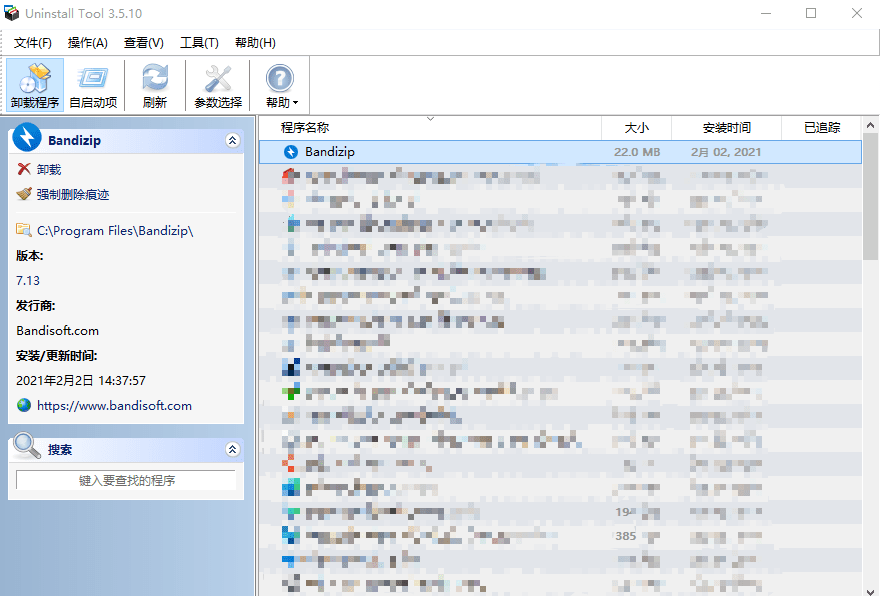Click the magnifier icon in the 搜索 panel
Viewport: 880px width, 596px height.
pyautogui.click(x=27, y=446)
